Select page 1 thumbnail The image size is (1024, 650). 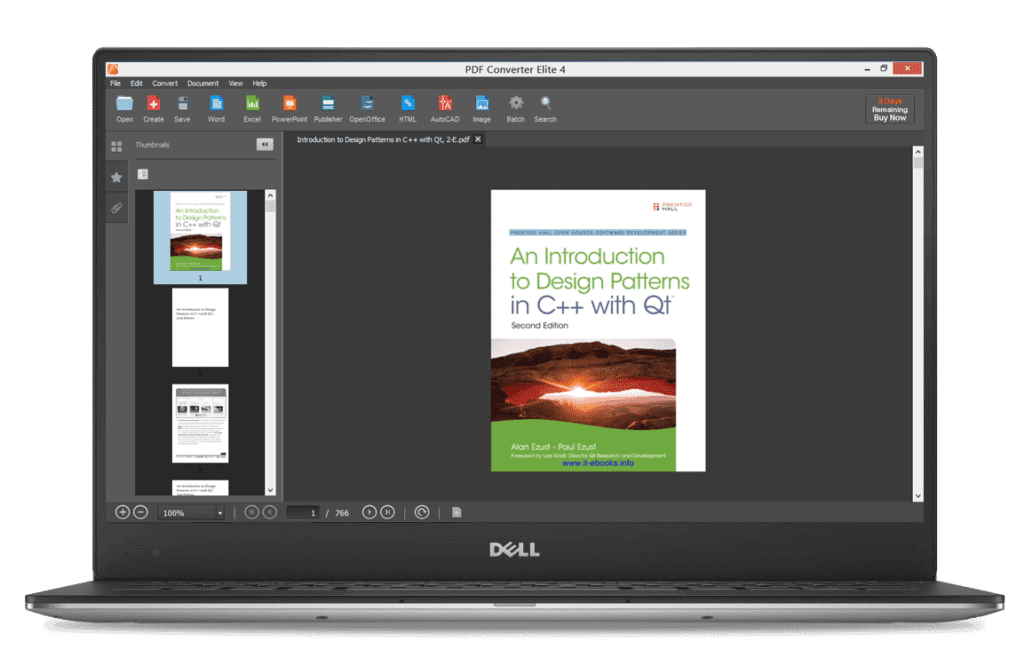coord(200,237)
